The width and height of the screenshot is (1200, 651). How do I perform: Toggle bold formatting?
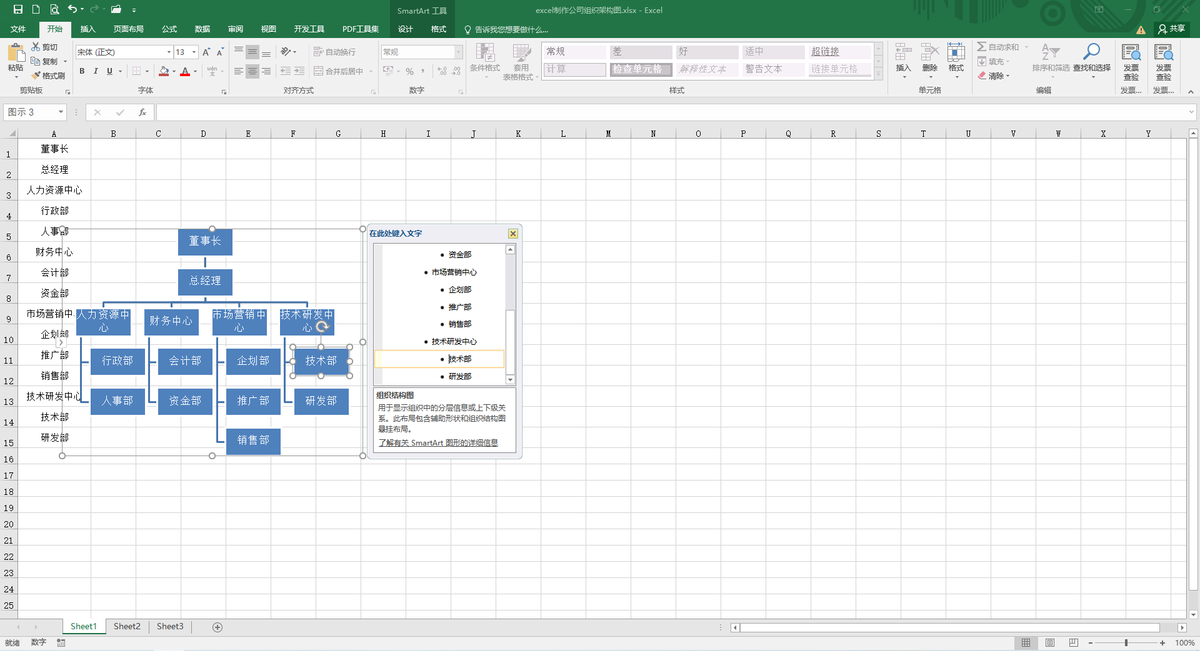click(x=82, y=71)
